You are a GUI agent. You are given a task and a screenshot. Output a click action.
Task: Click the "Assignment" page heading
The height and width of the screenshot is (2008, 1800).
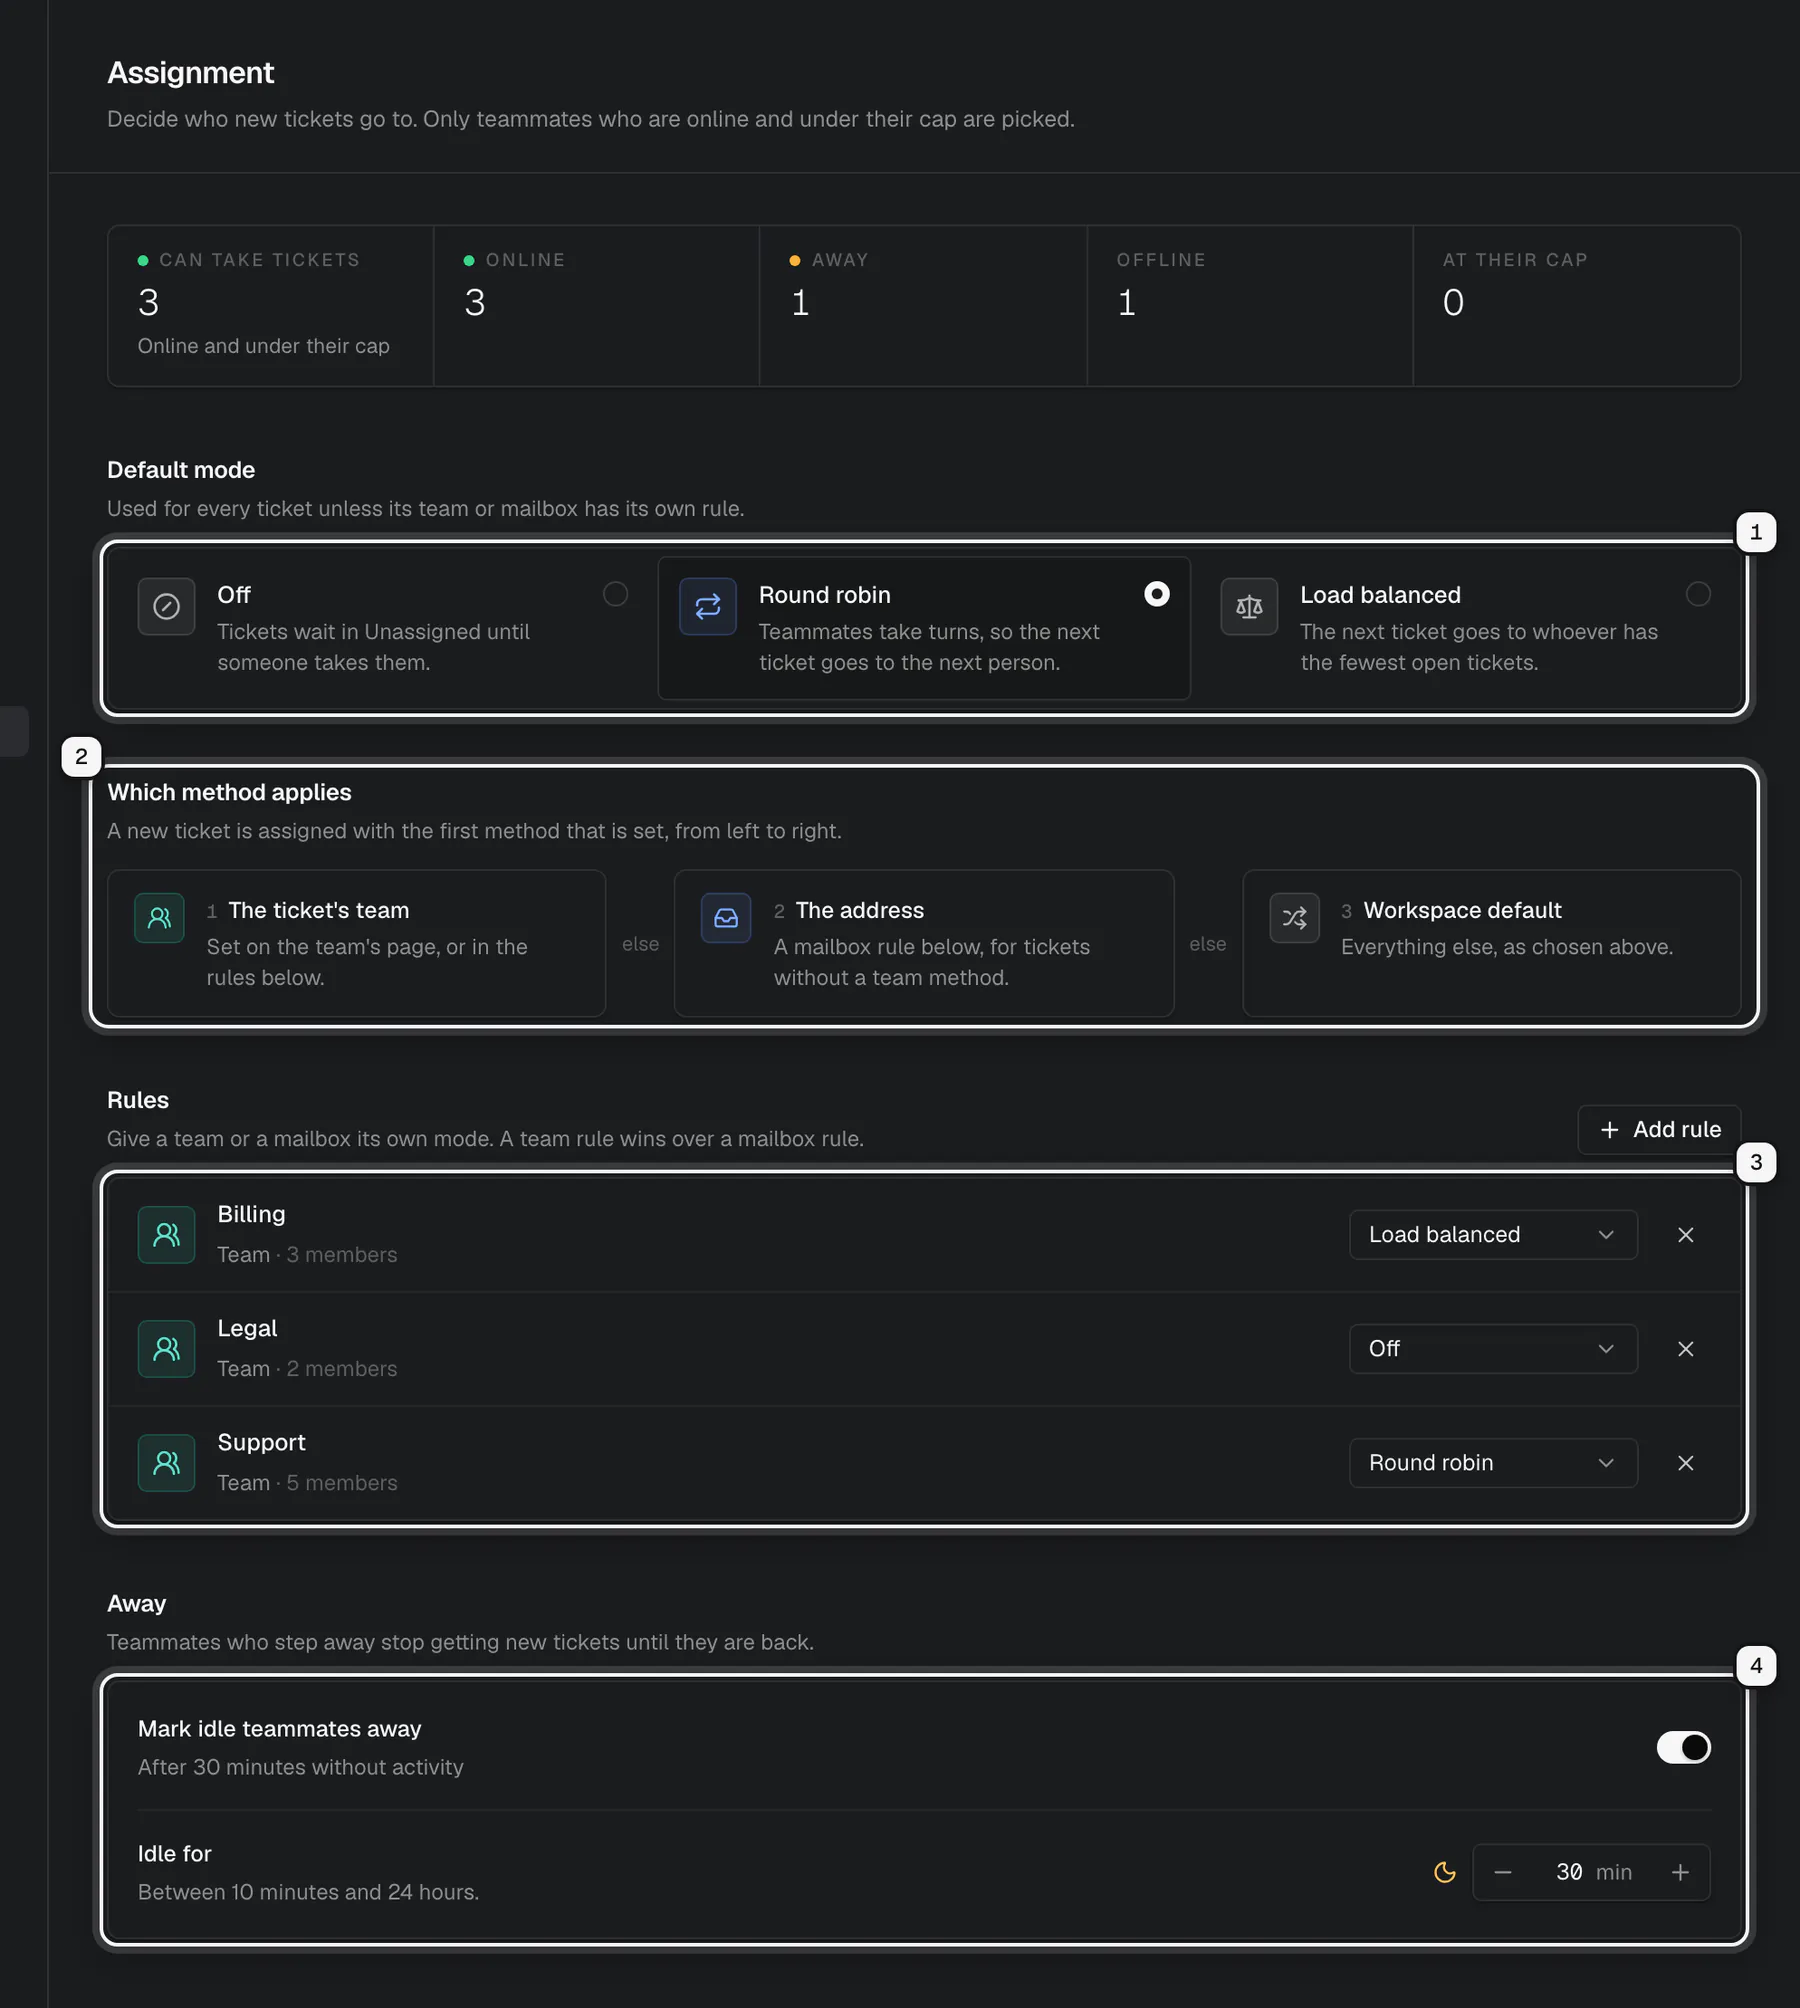pos(190,73)
